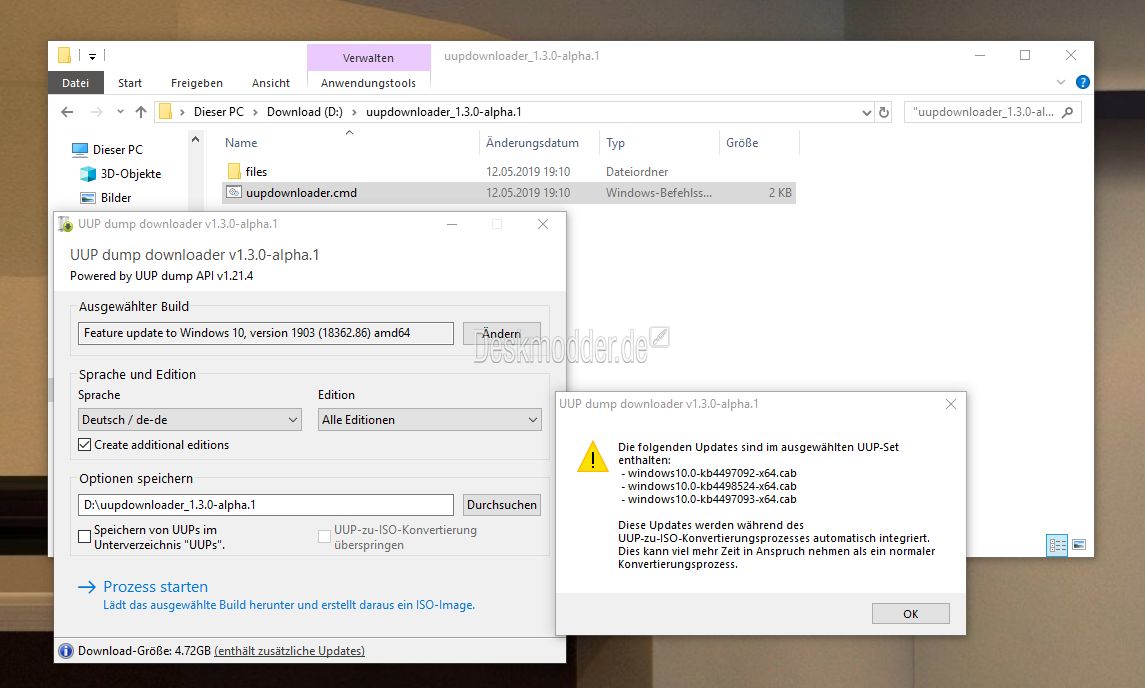This screenshot has width=1145, height=688.
Task: Click OK in the updates warning dialog
Action: 911,614
